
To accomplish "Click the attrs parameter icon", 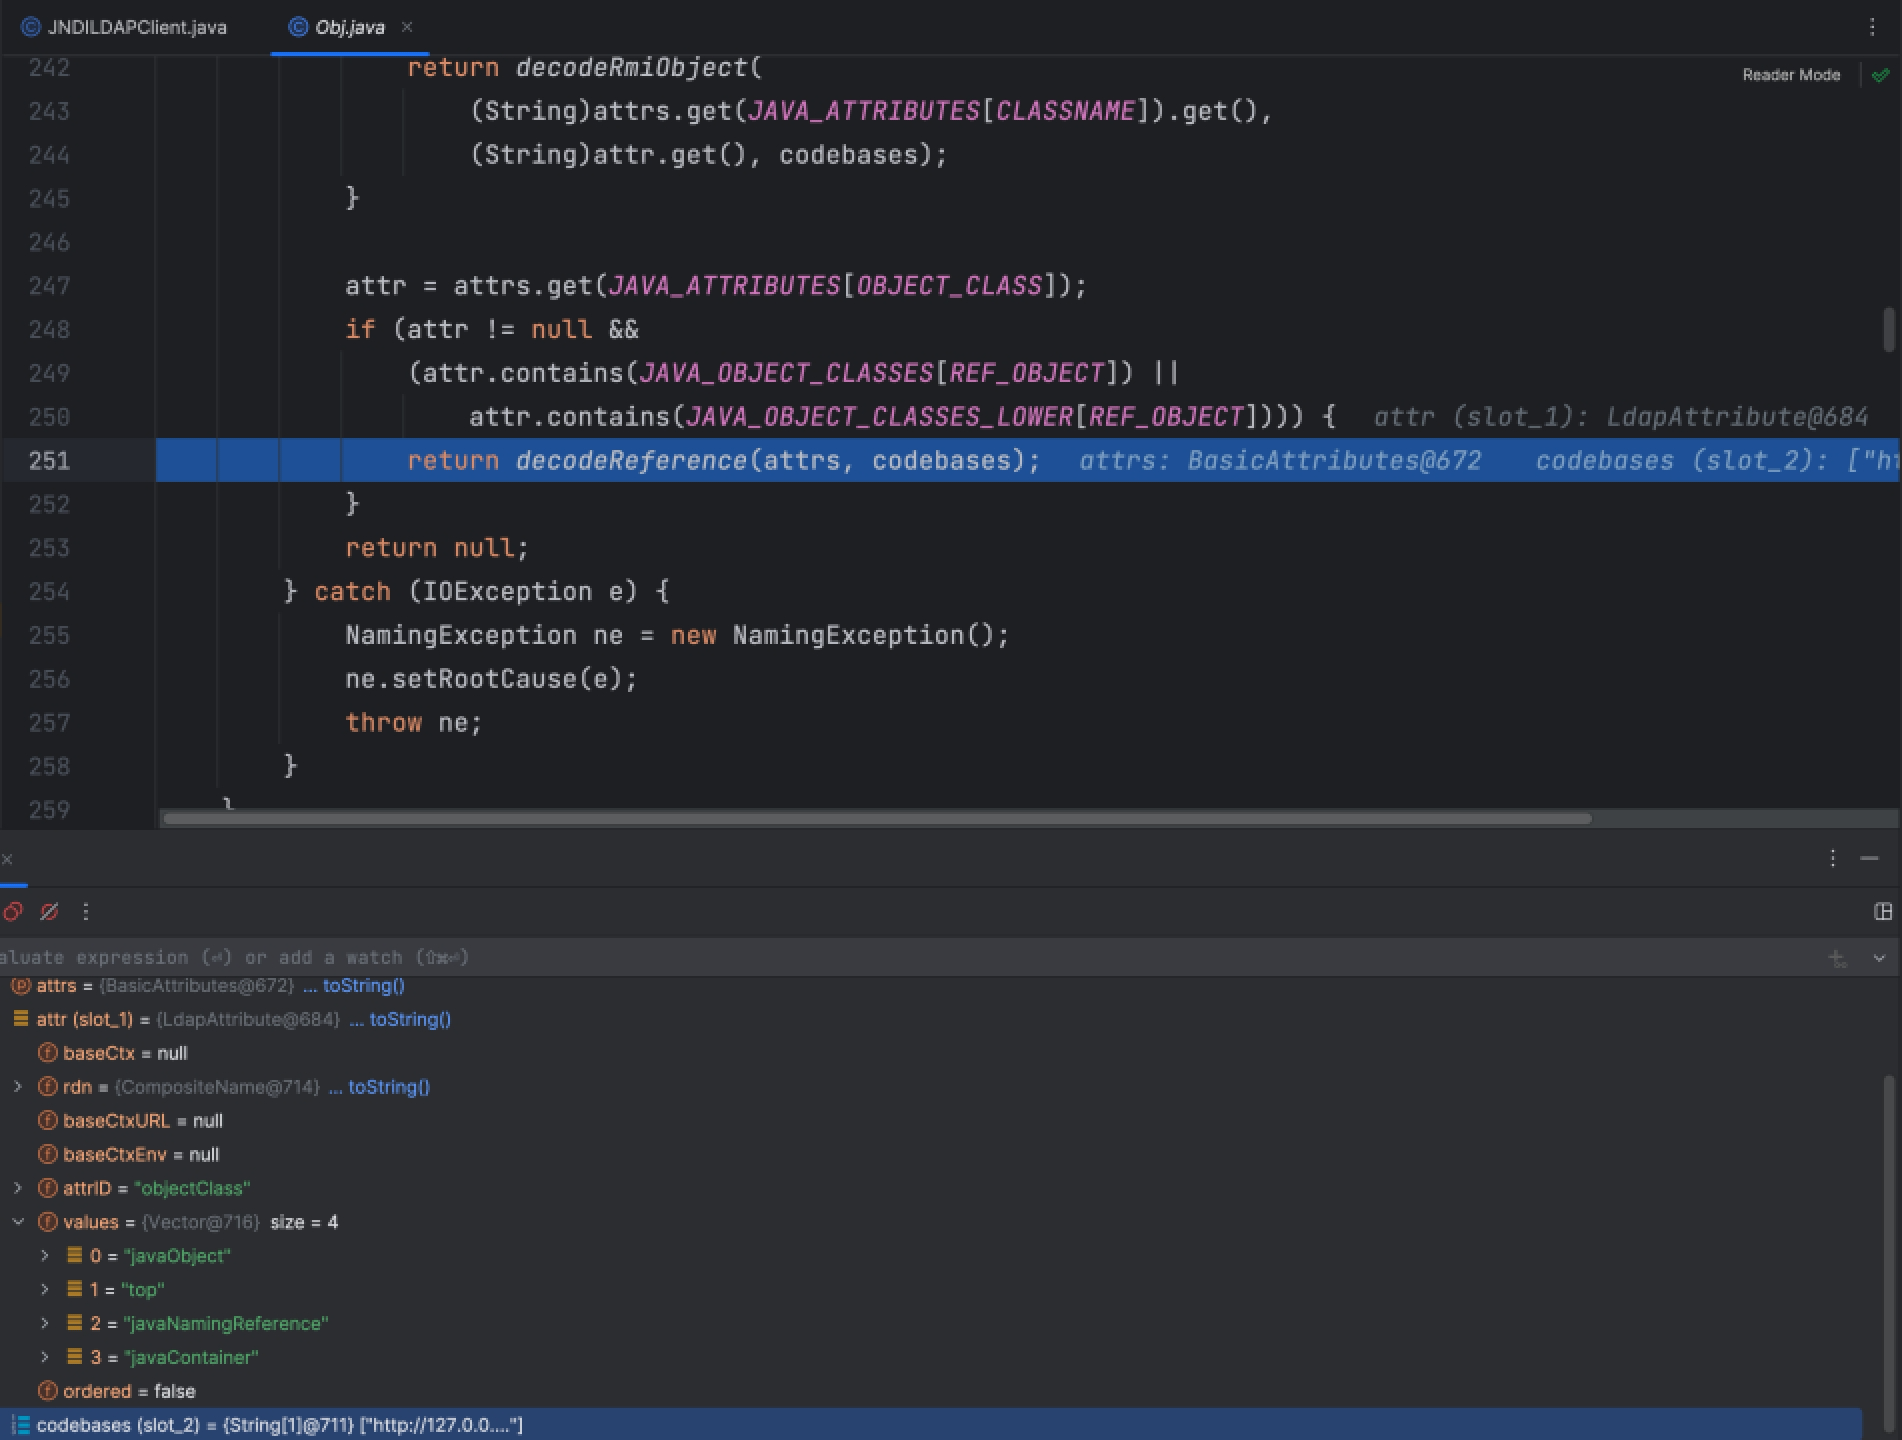I will click(x=20, y=985).
